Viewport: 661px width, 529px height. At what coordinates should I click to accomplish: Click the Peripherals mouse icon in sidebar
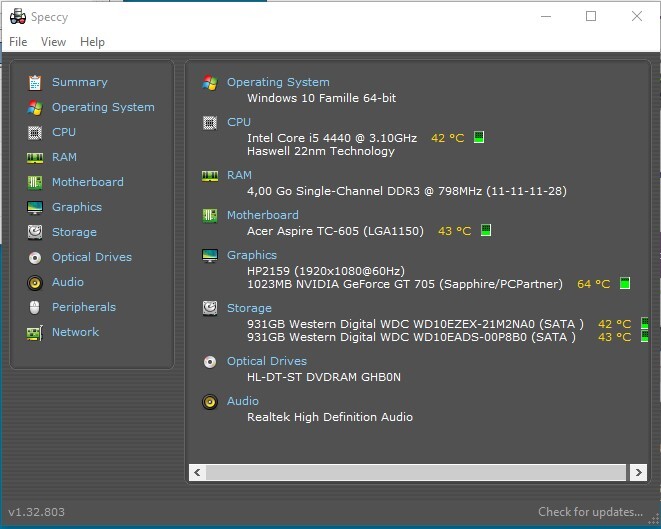[x=35, y=307]
